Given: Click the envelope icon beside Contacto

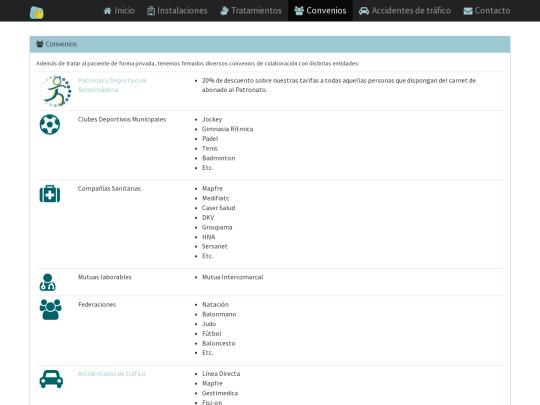Looking at the screenshot, I should click(468, 11).
